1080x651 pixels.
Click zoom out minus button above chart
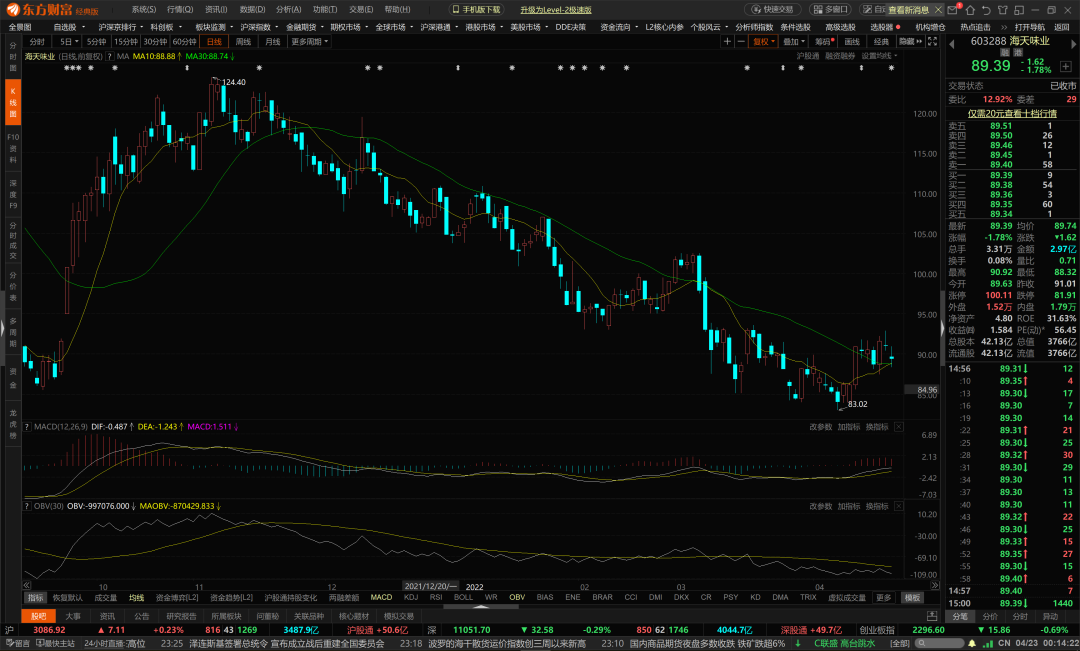740,41
